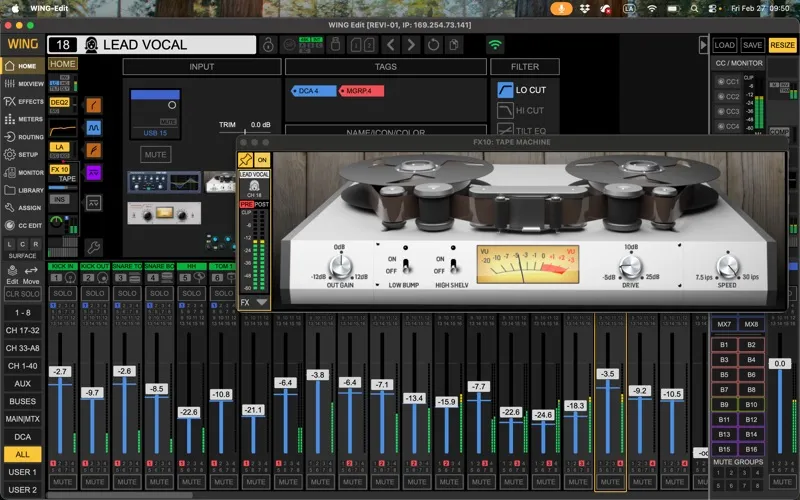Image resolution: width=800 pixels, height=500 pixels.
Task: Click the surface Move arrows icon
Action: 31,274
